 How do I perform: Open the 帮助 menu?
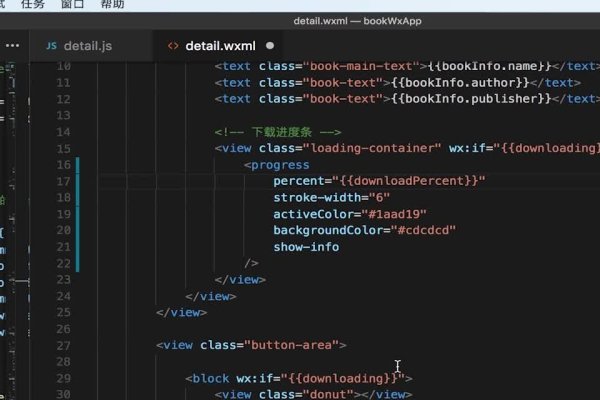(113, 4)
